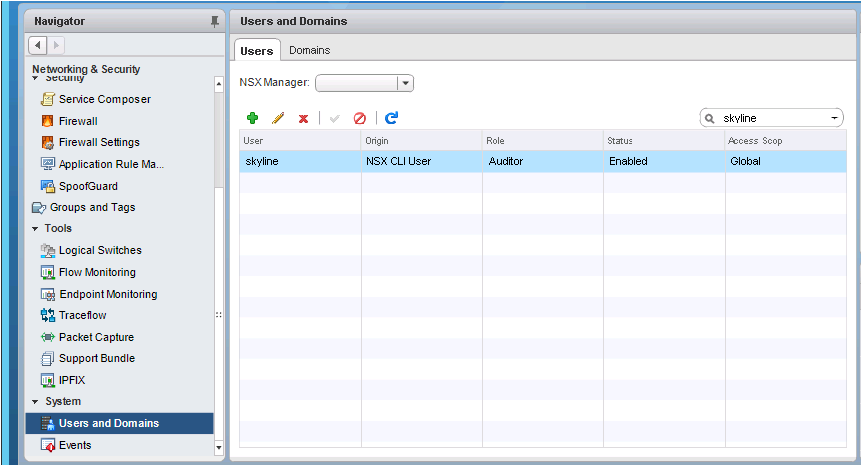Image resolution: width=861 pixels, height=466 pixels.
Task: Switch to the Domains tab
Action: [309, 50]
